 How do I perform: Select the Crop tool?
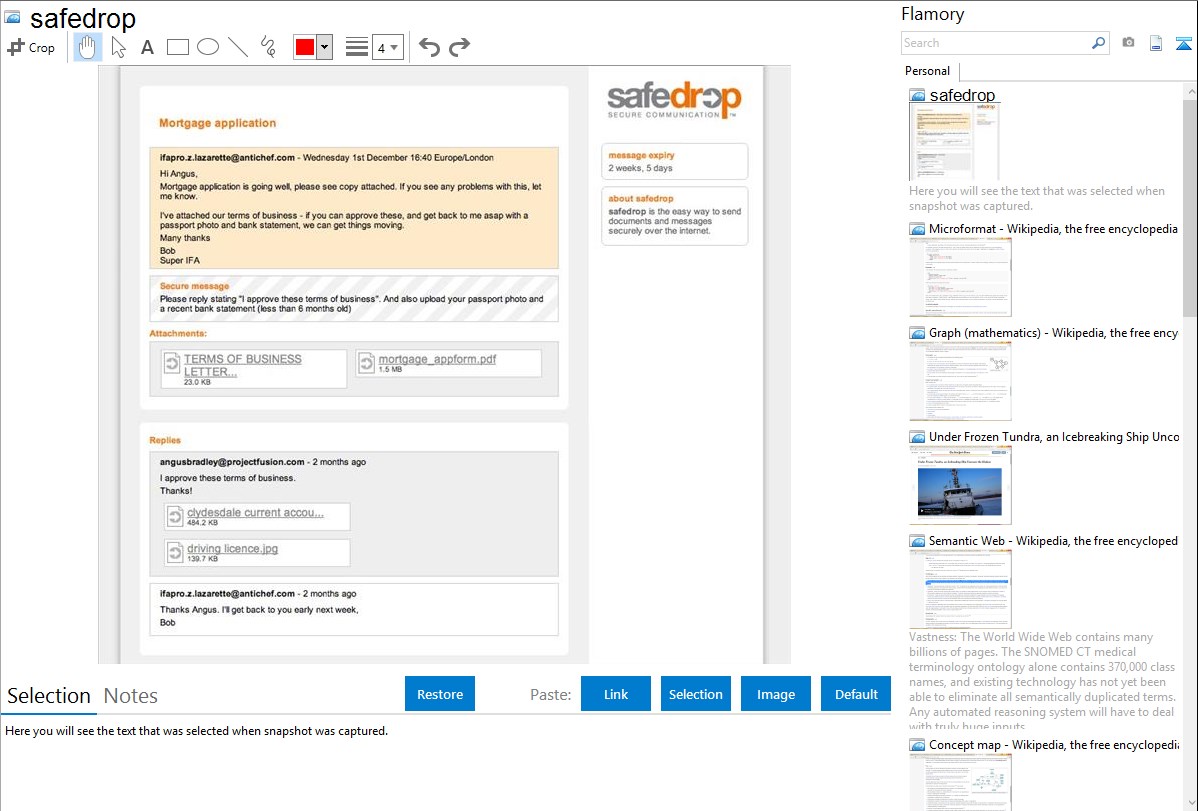(x=31, y=47)
